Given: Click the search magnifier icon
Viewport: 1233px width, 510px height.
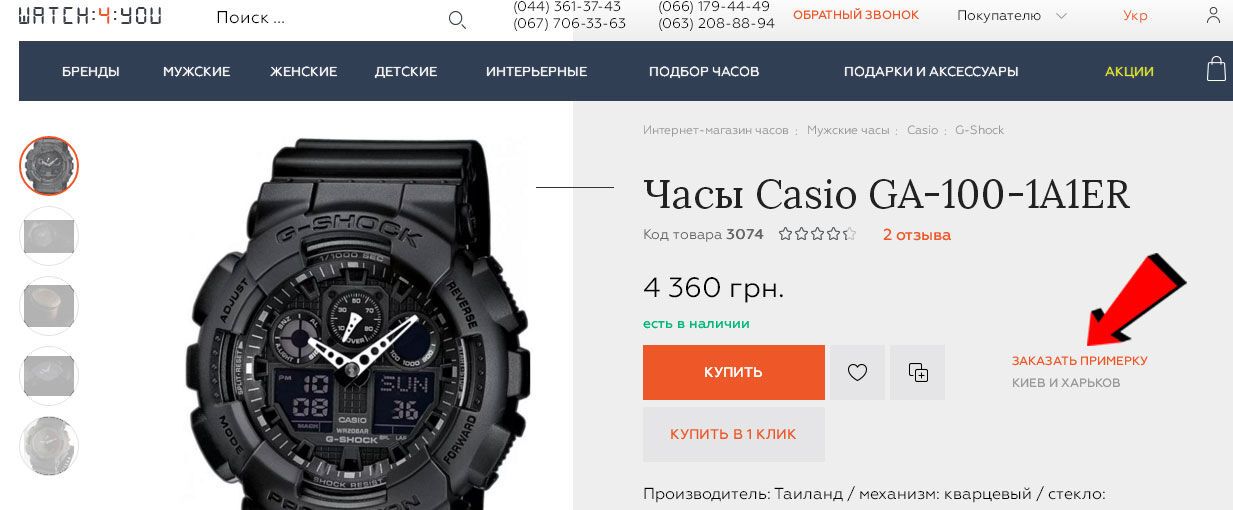Looking at the screenshot, I should pyautogui.click(x=457, y=19).
